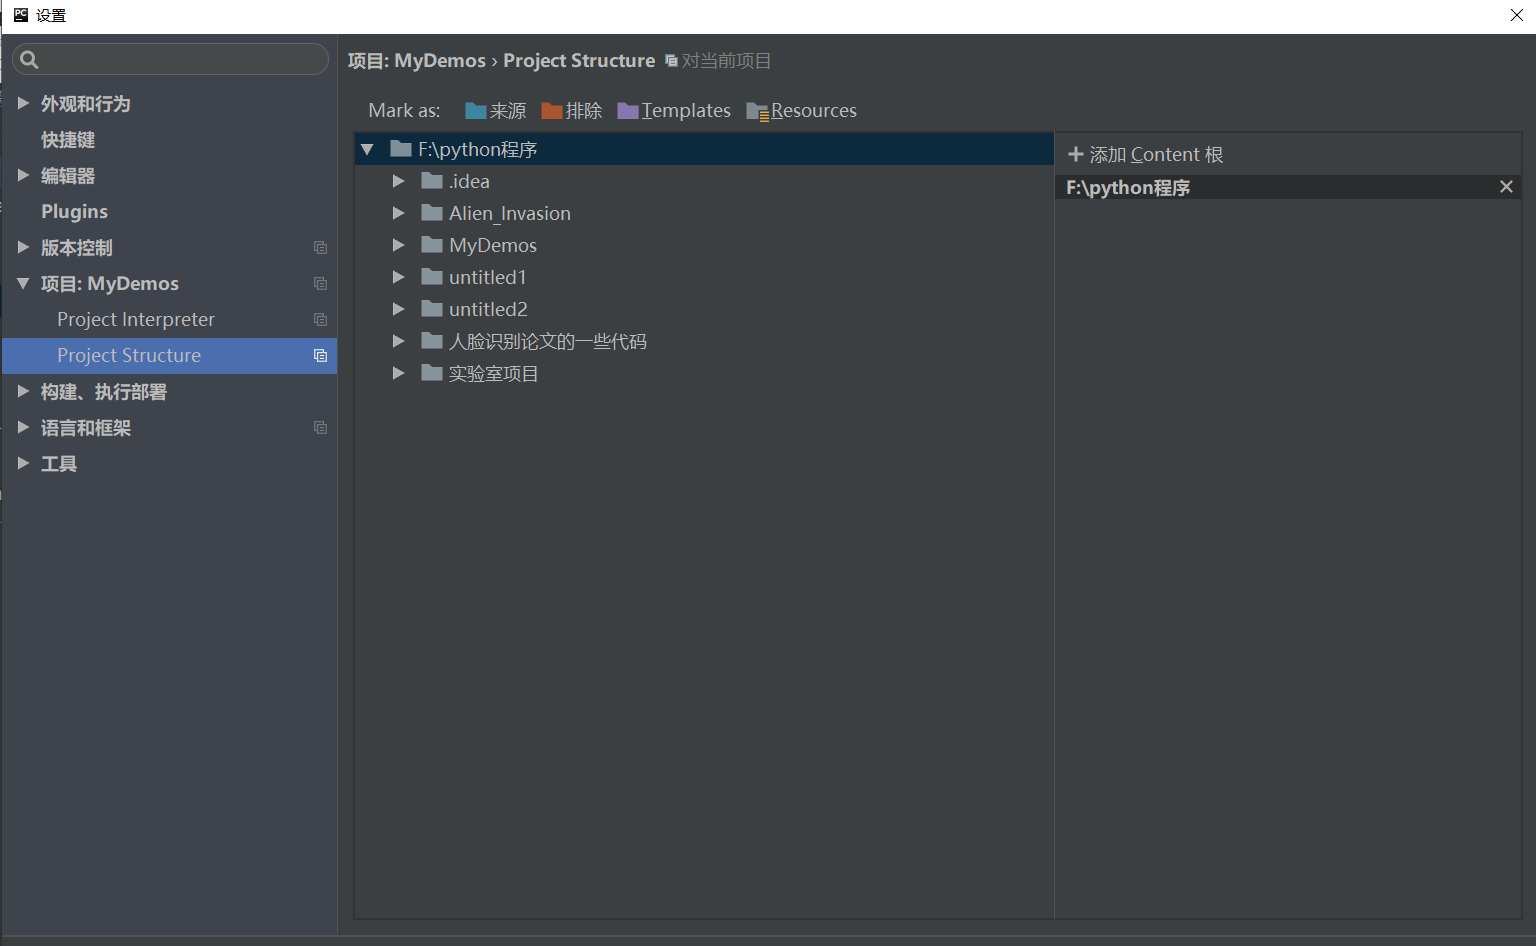This screenshot has width=1536, height=946.
Task: Open the Plugins settings page
Action: [74, 211]
